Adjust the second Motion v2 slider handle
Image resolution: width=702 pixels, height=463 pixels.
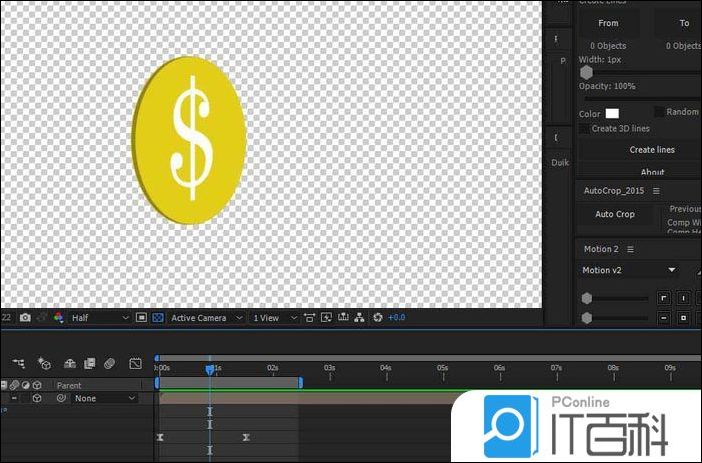(587, 318)
